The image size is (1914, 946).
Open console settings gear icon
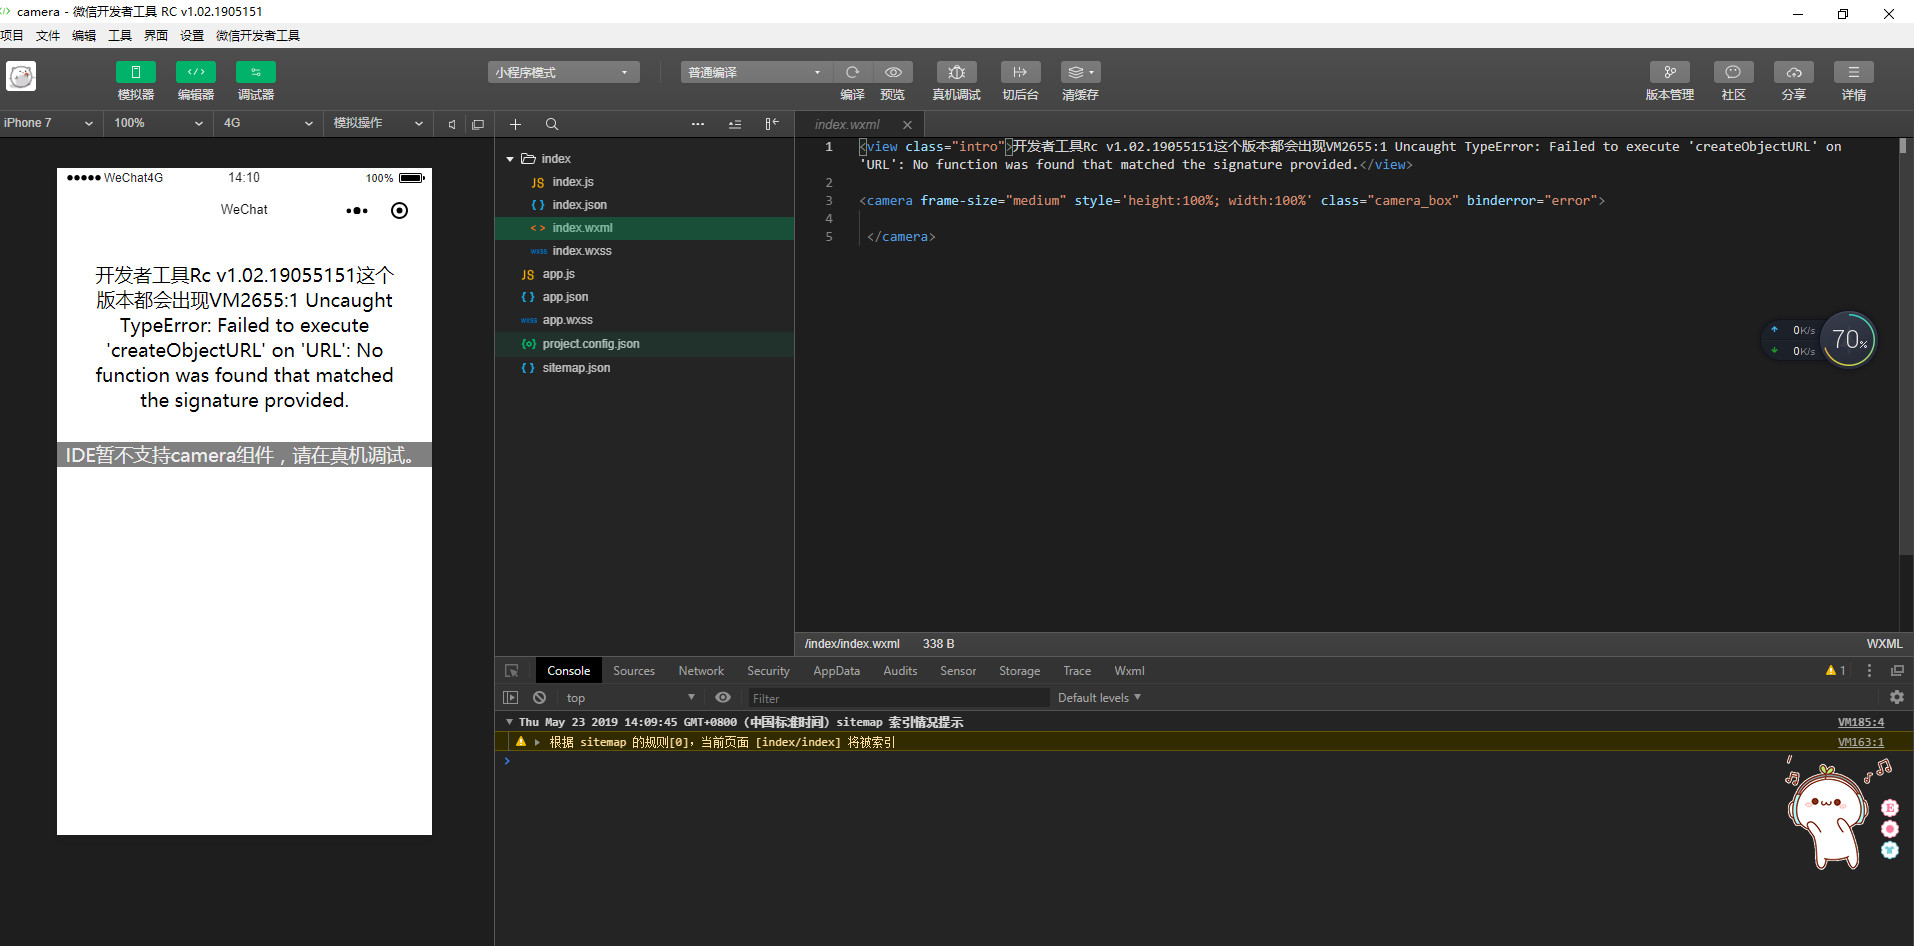coord(1897,698)
